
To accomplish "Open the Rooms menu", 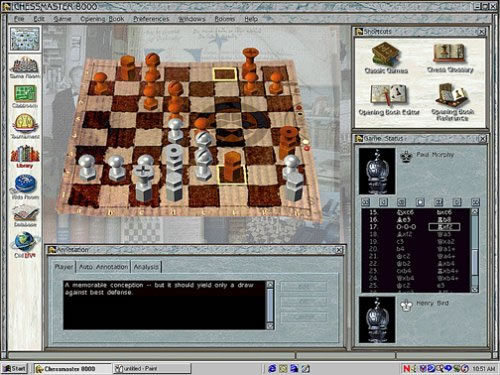I will [x=224, y=19].
